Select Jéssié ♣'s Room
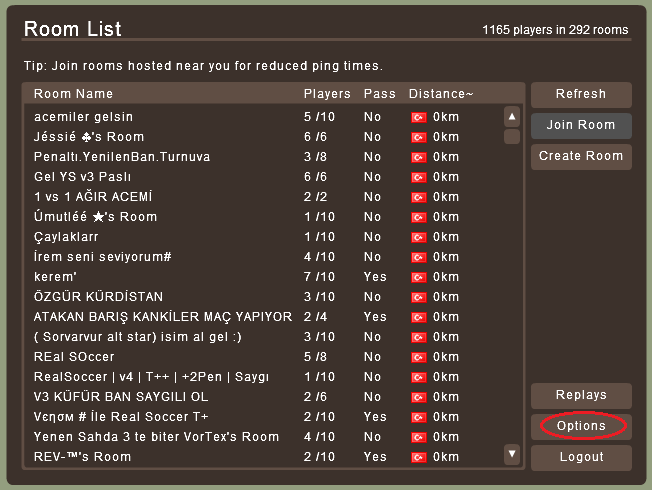The height and width of the screenshot is (490, 652). 264,137
